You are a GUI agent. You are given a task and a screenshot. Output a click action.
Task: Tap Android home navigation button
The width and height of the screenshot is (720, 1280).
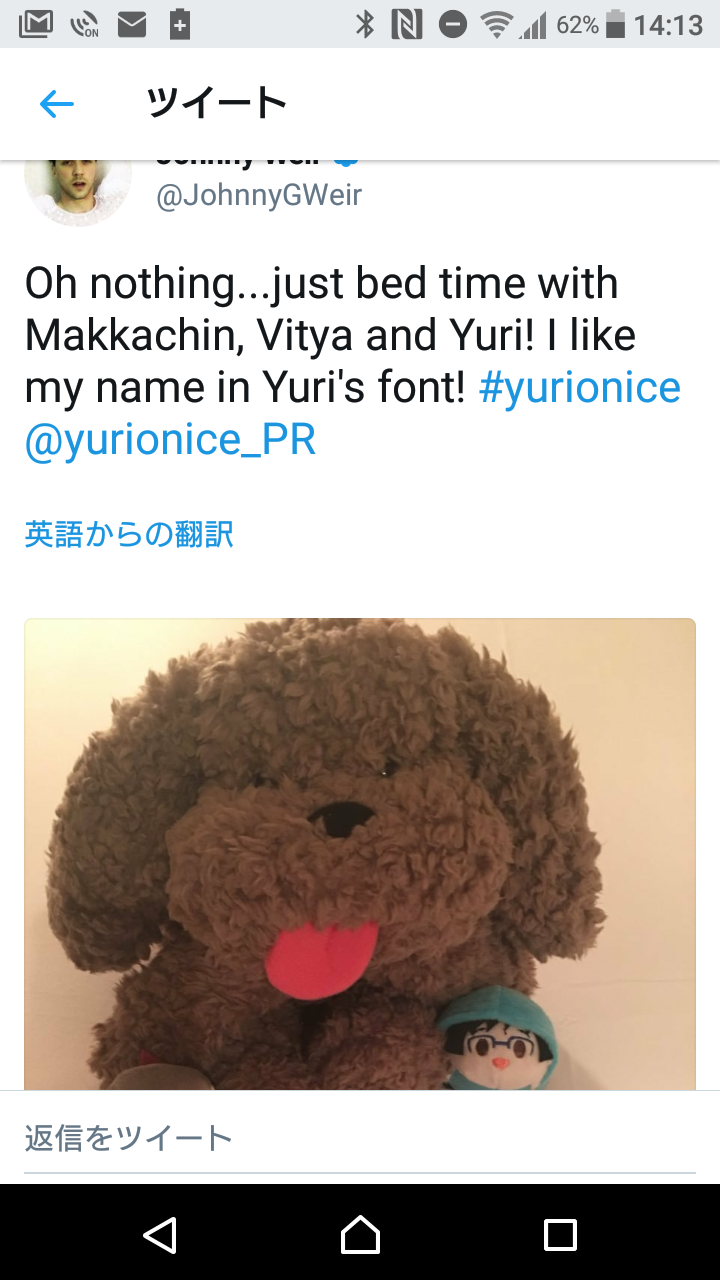tap(360, 1234)
